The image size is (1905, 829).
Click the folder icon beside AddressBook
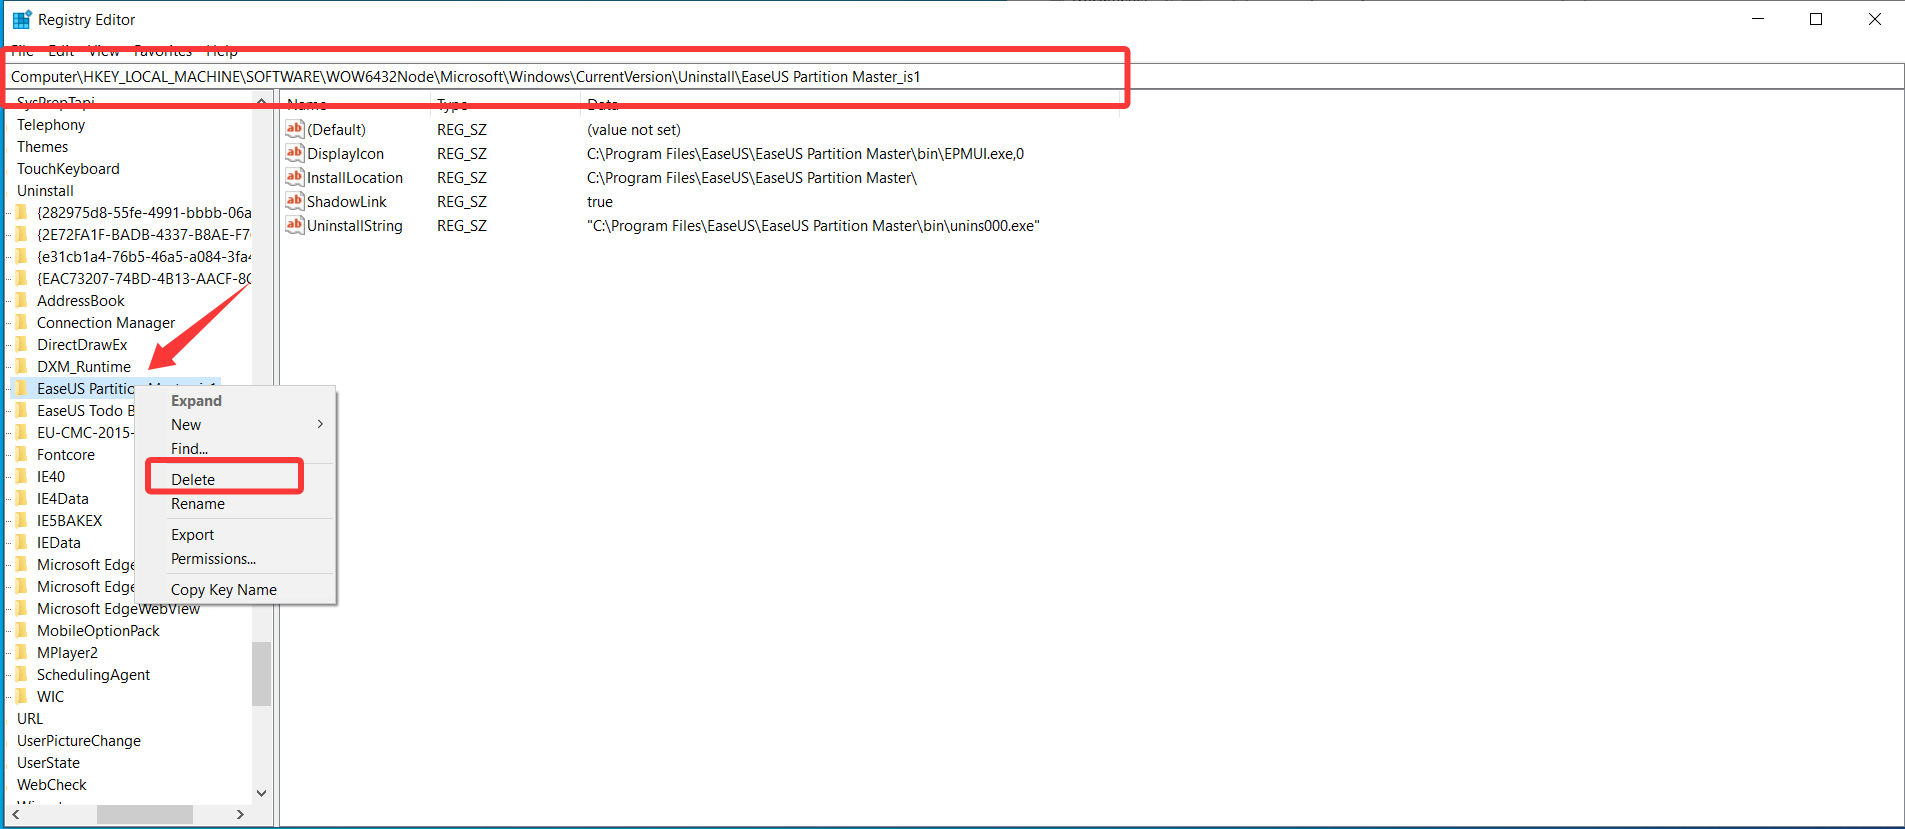pos(22,300)
